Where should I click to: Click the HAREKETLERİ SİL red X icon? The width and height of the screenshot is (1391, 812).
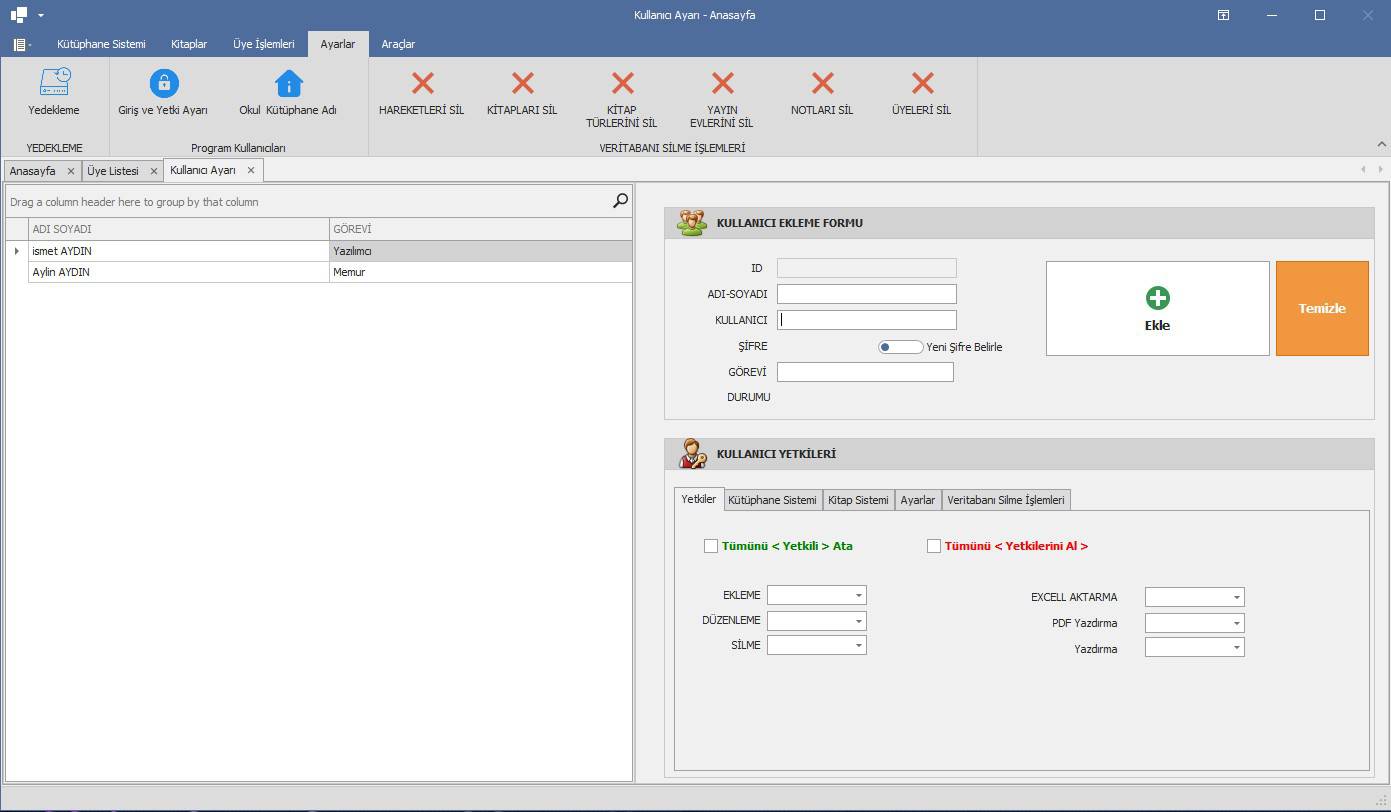422,83
